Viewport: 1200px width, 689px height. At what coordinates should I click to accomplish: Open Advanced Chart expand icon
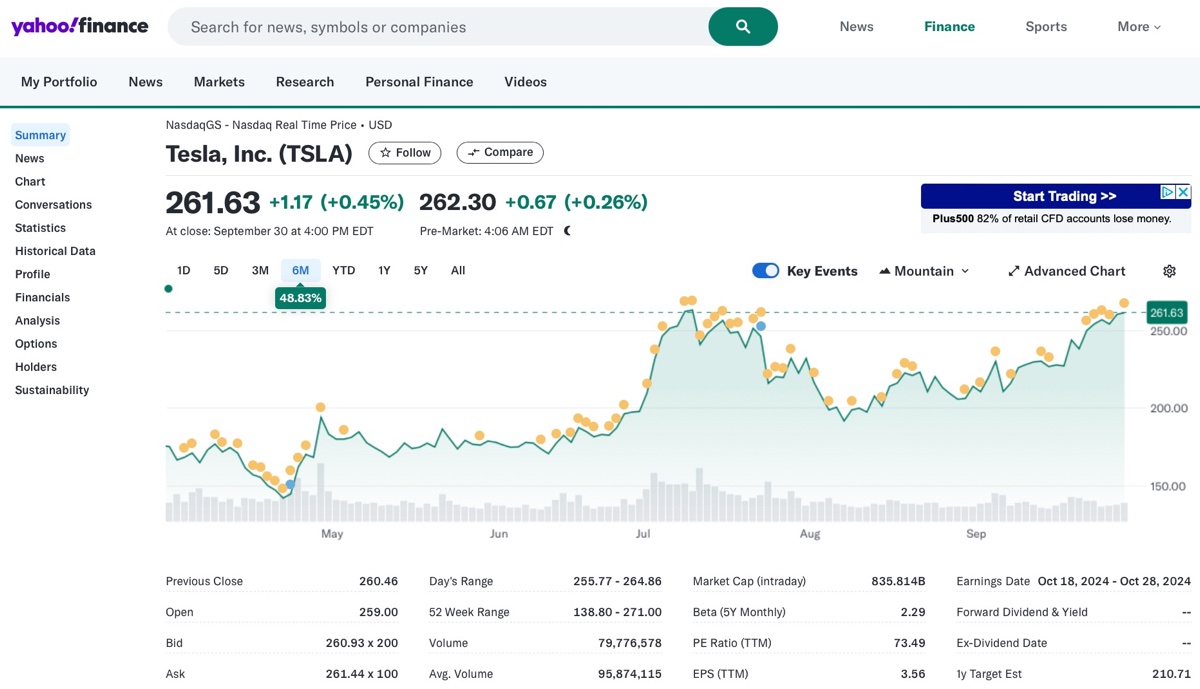click(x=1013, y=271)
